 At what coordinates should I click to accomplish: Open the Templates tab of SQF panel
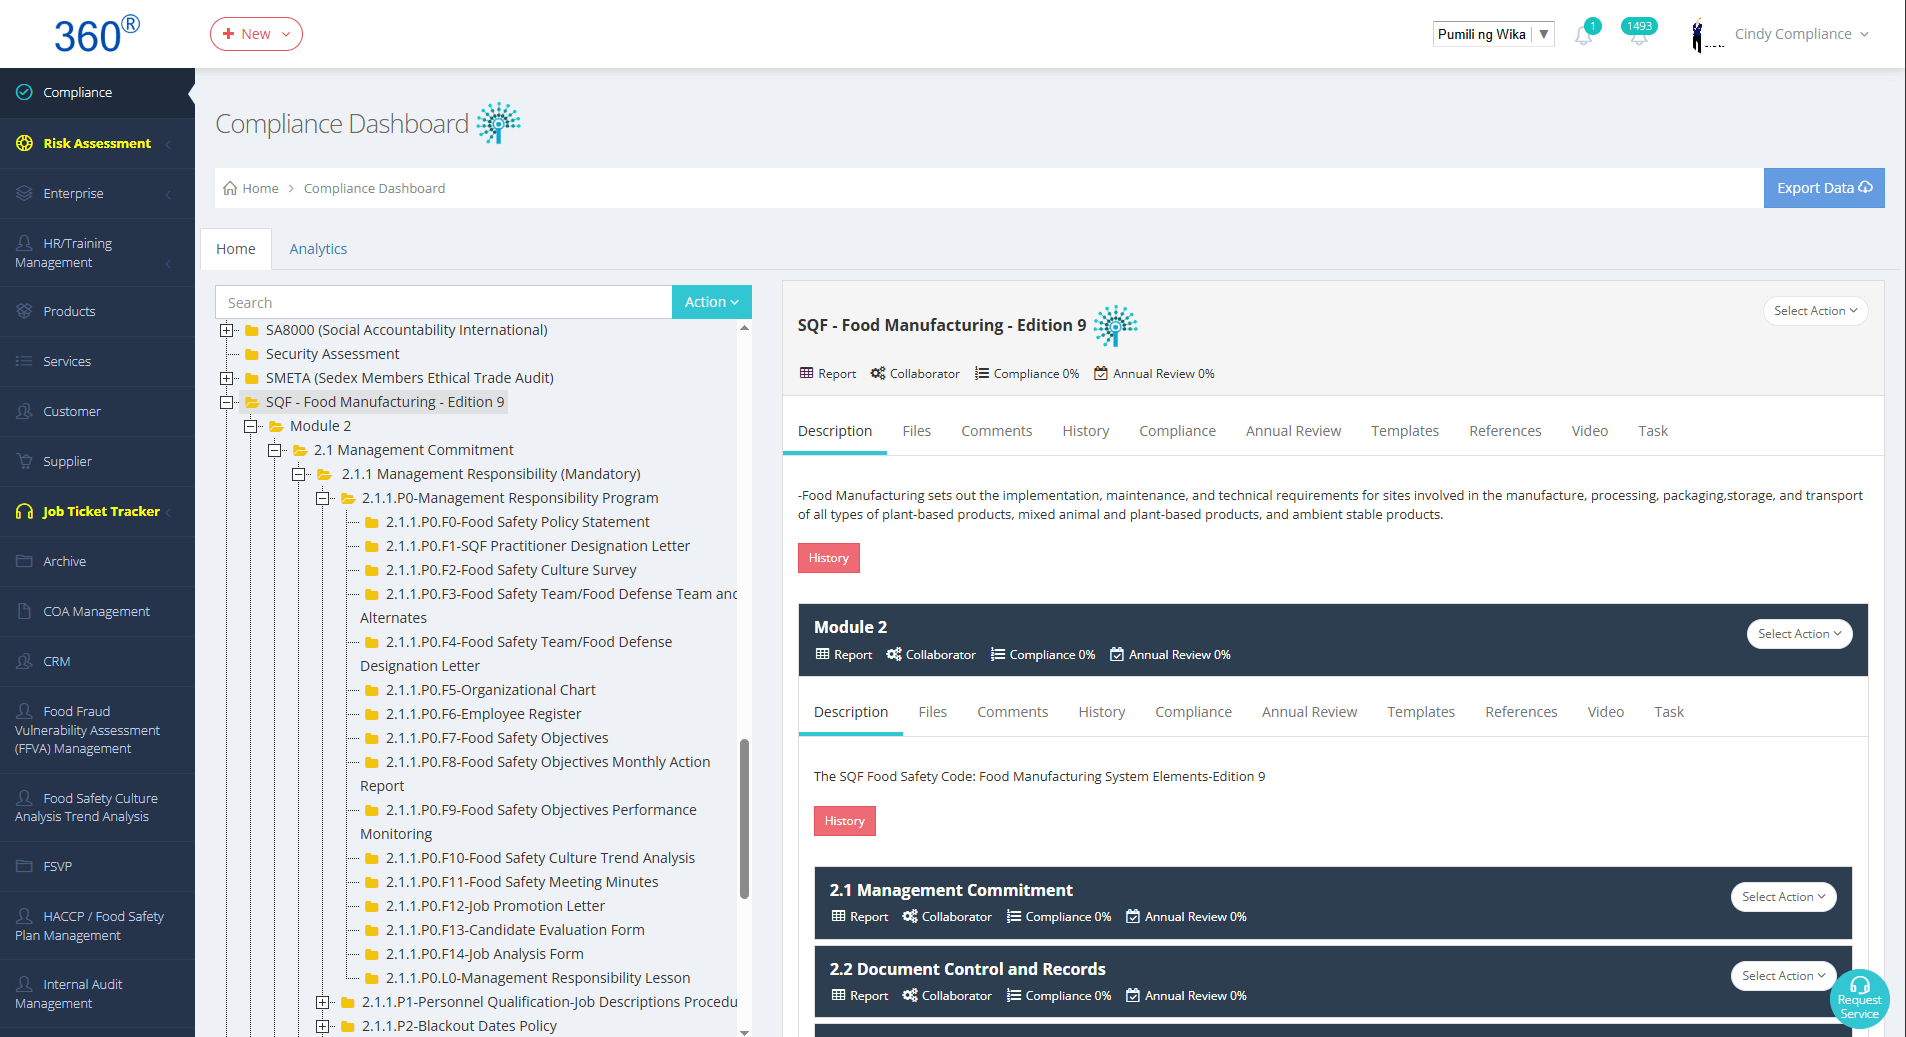tap(1404, 431)
